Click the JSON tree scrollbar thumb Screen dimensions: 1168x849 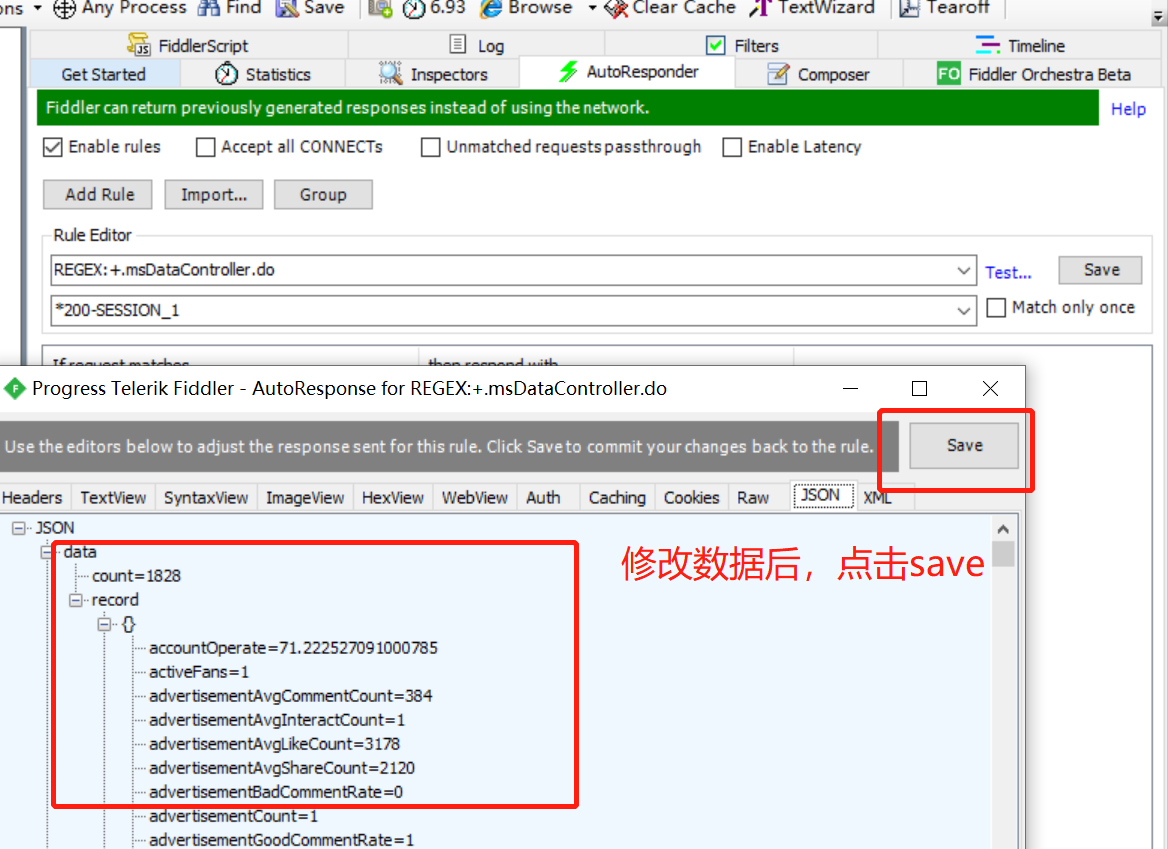point(1003,554)
